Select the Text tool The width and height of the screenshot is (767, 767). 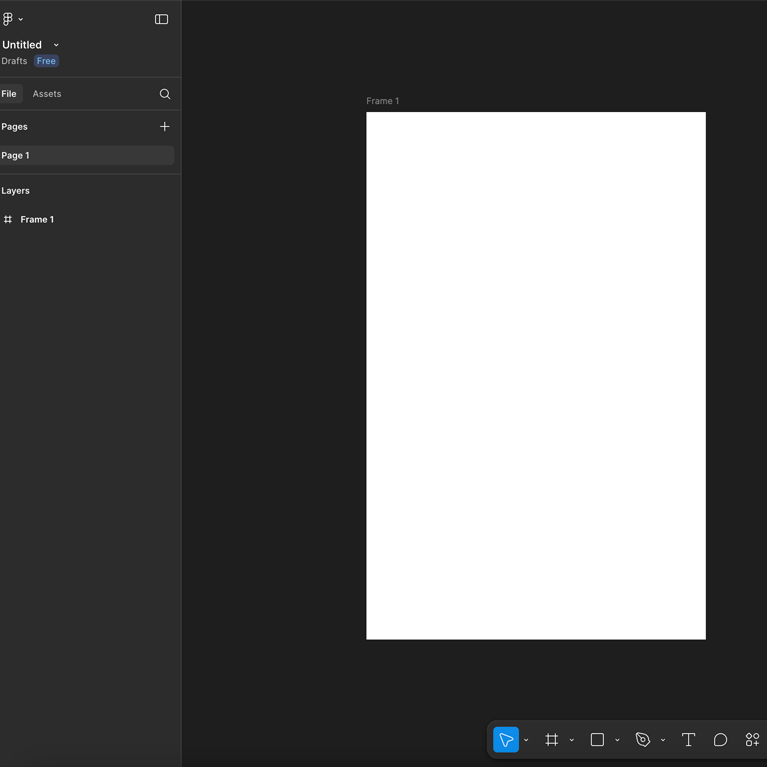pyautogui.click(x=688, y=740)
